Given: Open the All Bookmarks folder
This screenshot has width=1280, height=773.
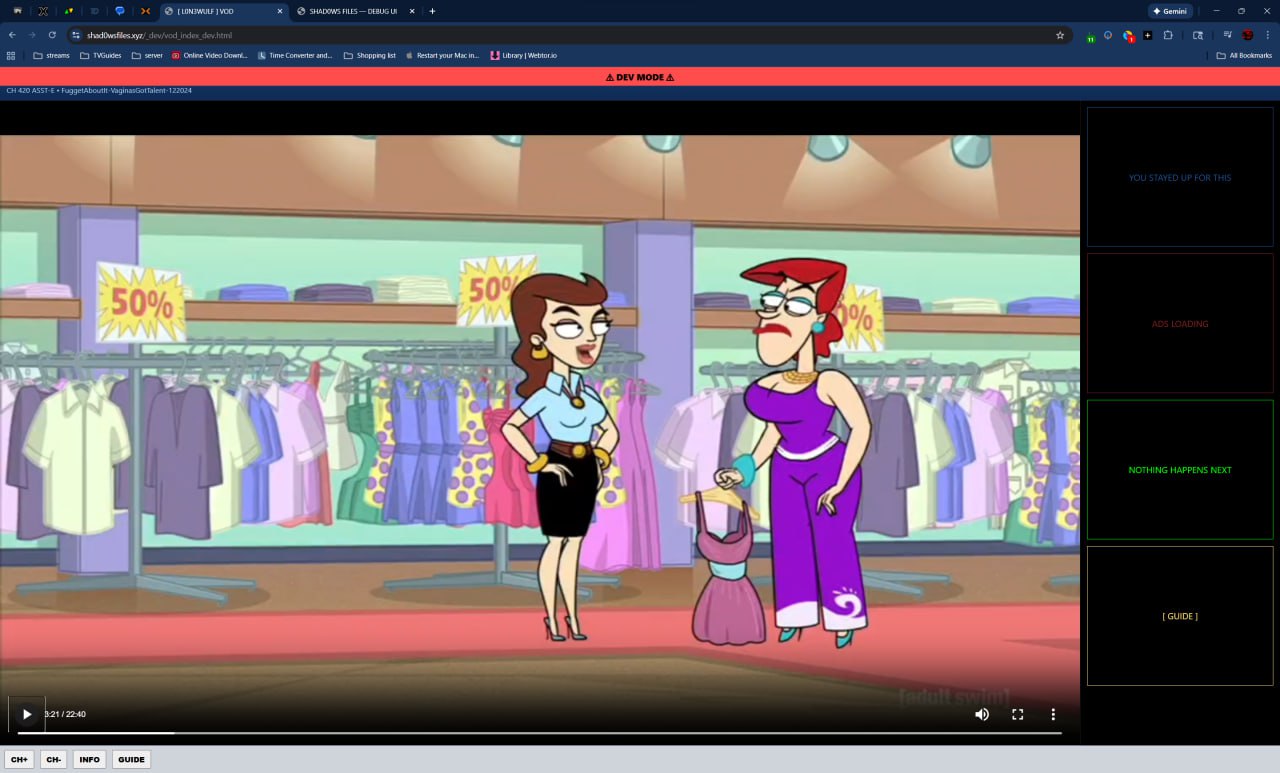Looking at the screenshot, I should click(x=1244, y=55).
